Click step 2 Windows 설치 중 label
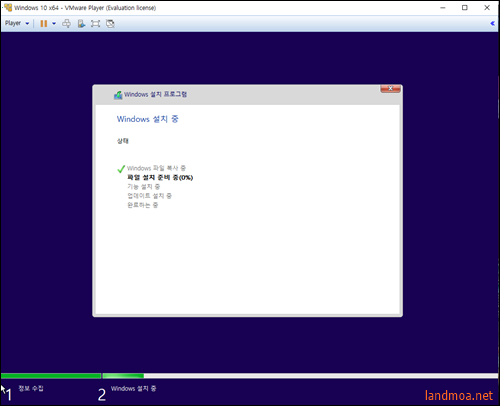 [x=133, y=389]
